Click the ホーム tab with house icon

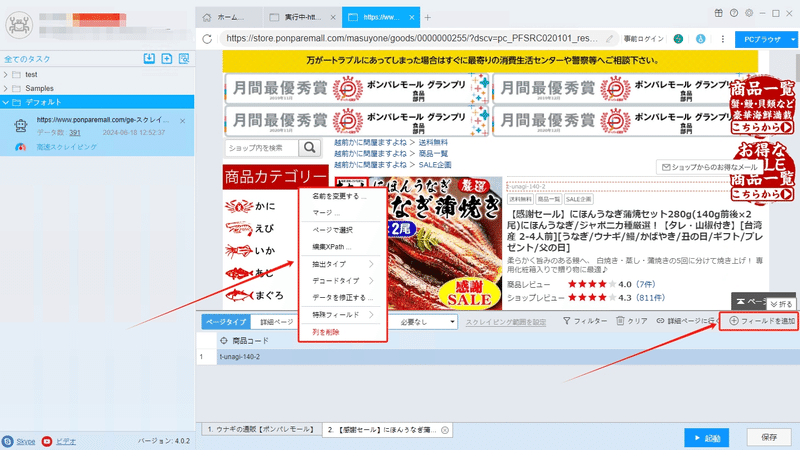point(229,17)
